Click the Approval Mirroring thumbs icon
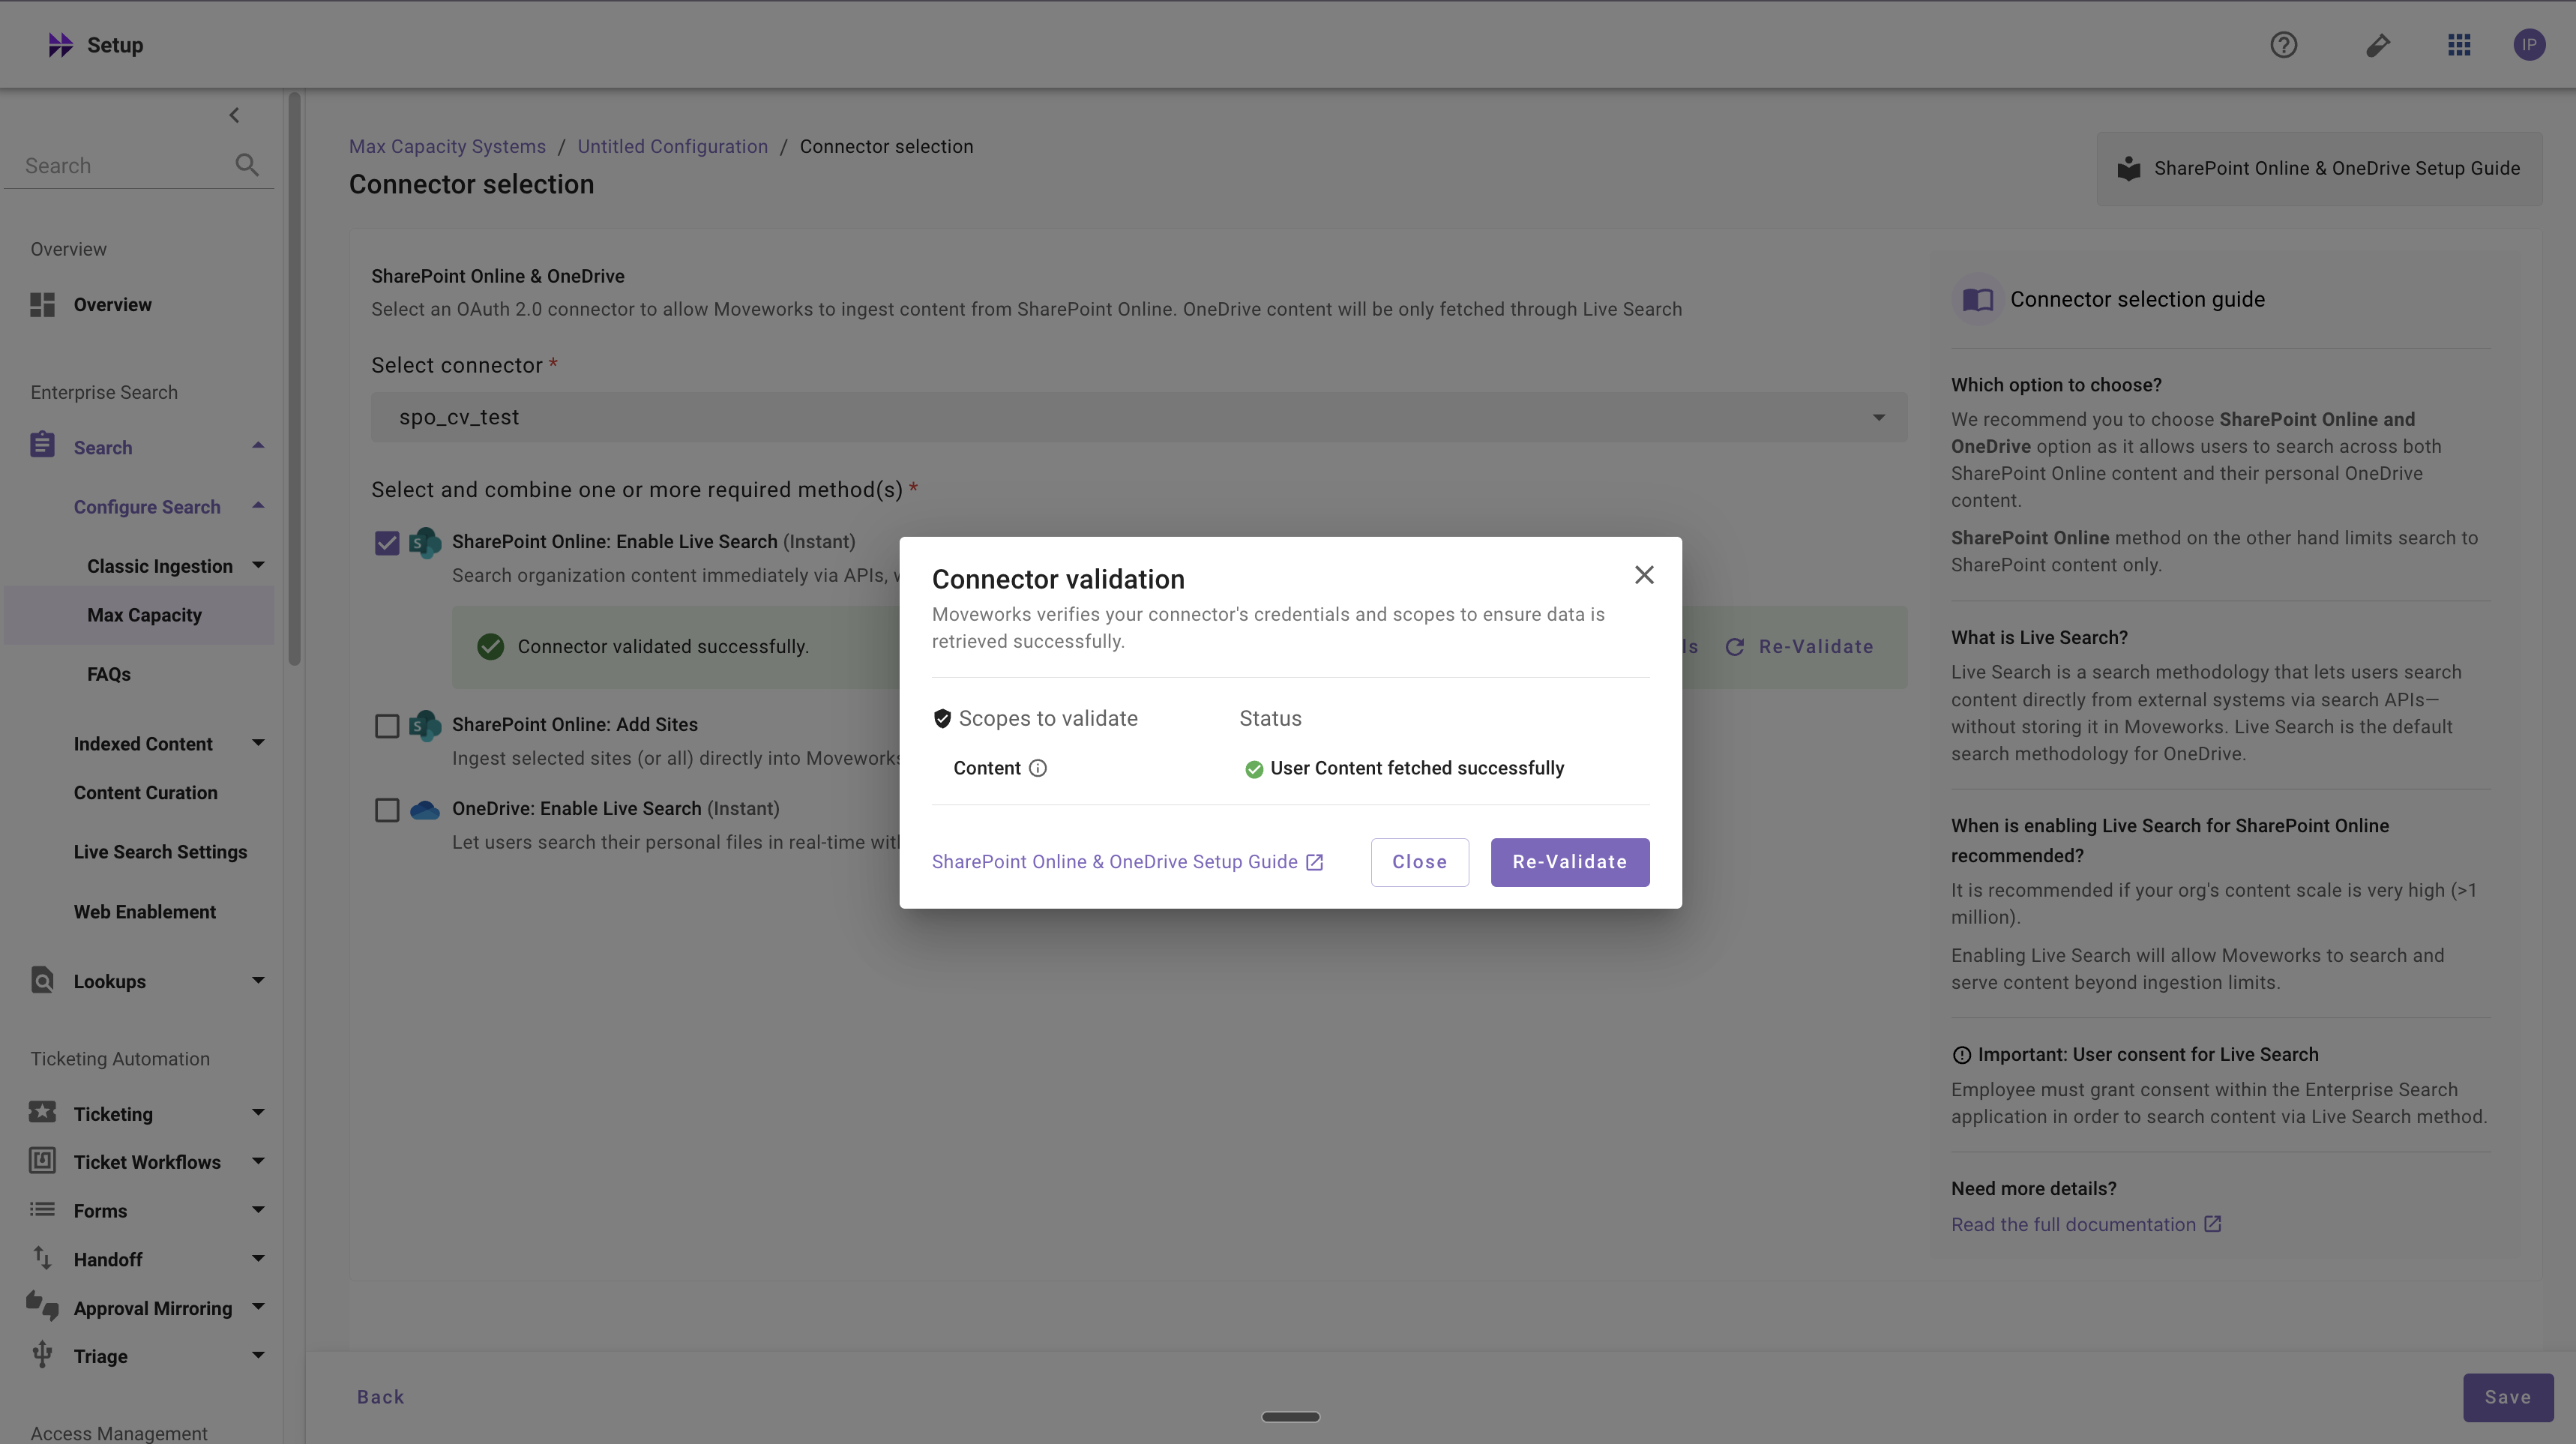 42,1305
